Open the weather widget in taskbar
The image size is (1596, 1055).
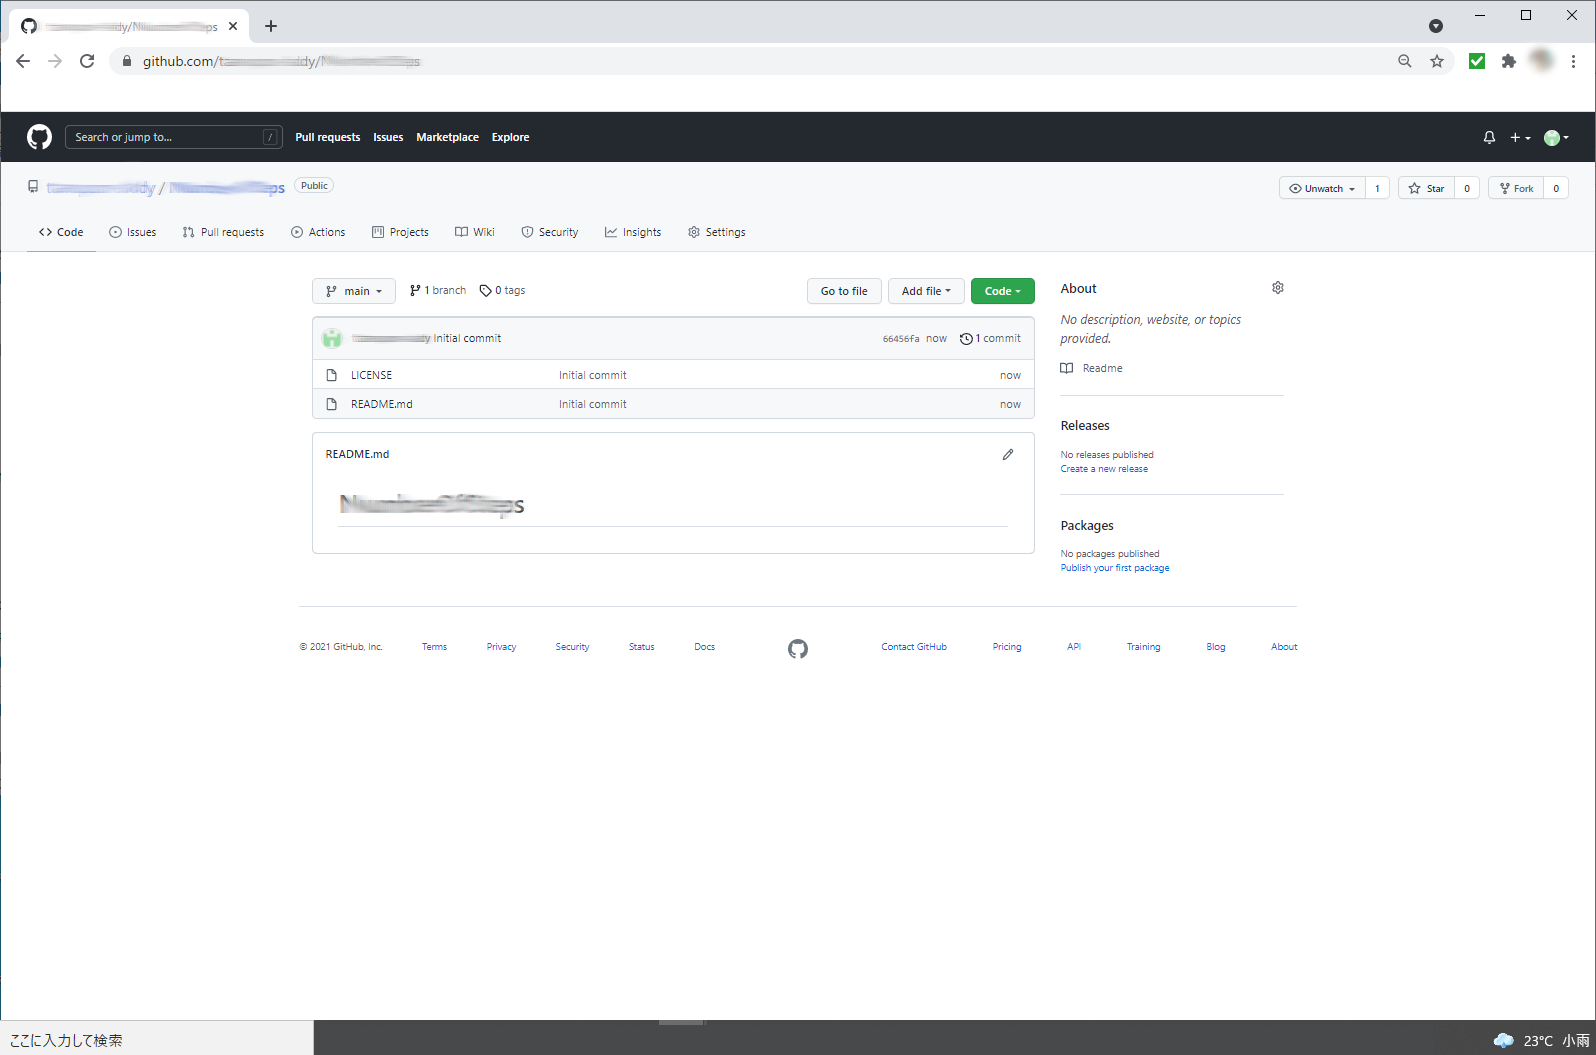1540,1040
